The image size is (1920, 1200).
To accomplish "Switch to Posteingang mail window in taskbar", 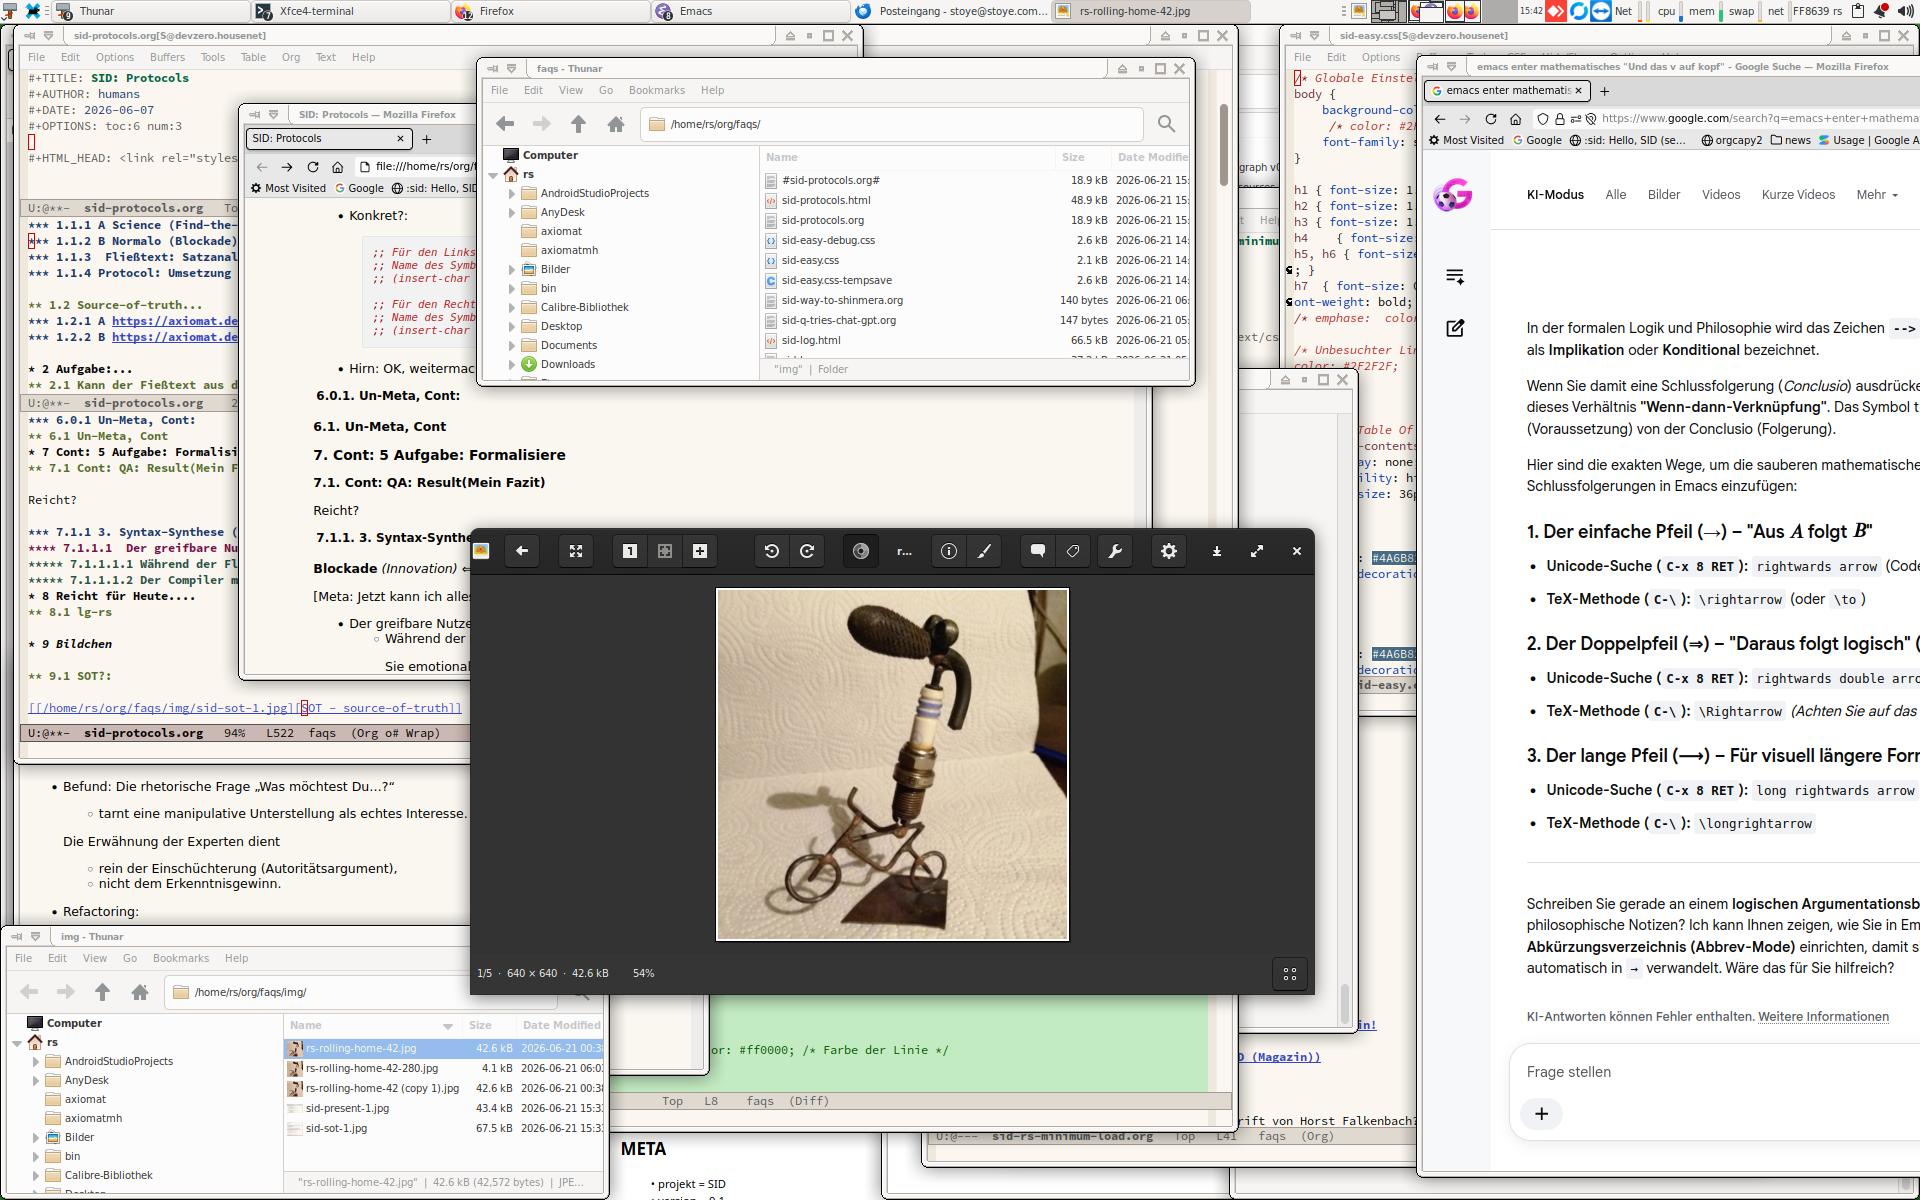I will click(x=951, y=11).
